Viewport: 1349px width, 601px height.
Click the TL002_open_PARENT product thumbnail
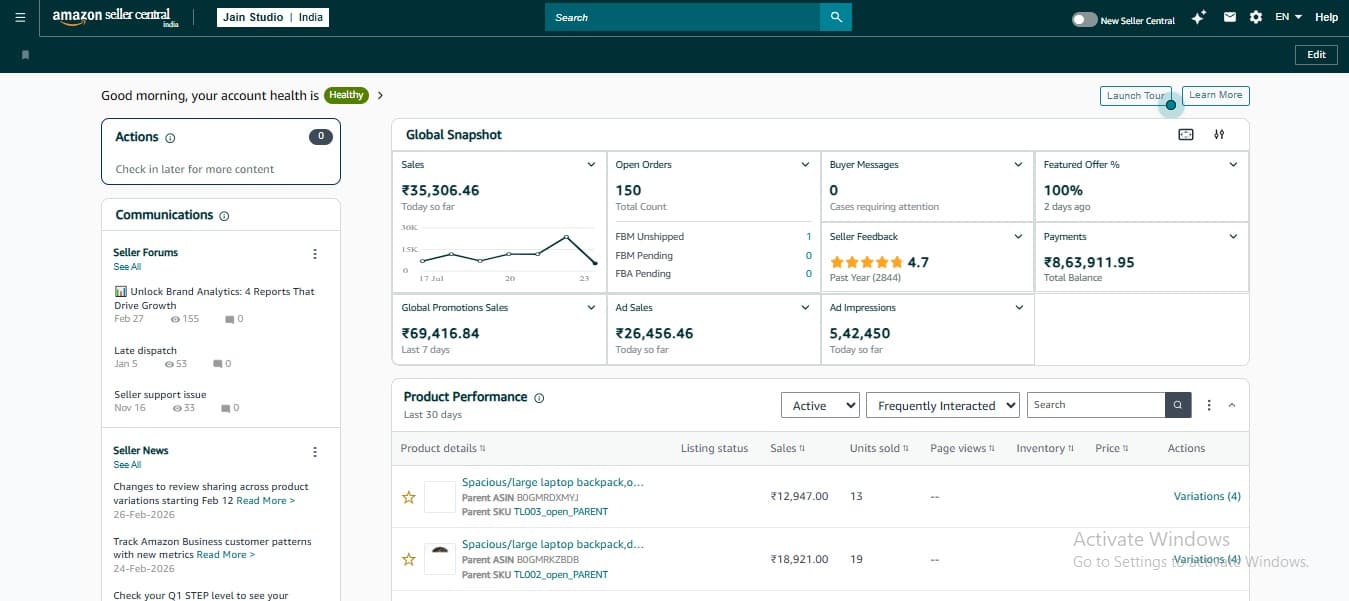click(x=439, y=560)
